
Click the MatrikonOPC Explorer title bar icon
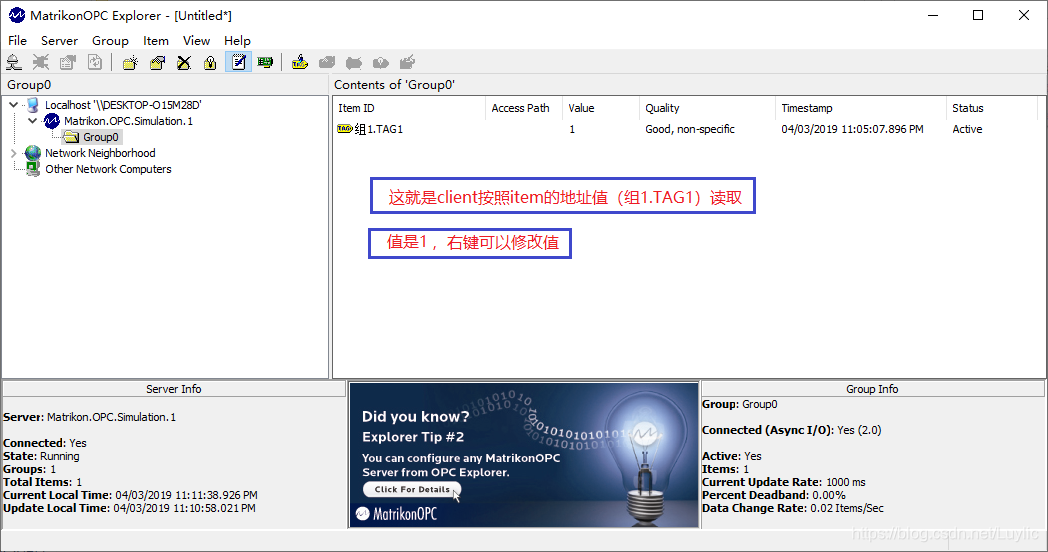(17, 15)
